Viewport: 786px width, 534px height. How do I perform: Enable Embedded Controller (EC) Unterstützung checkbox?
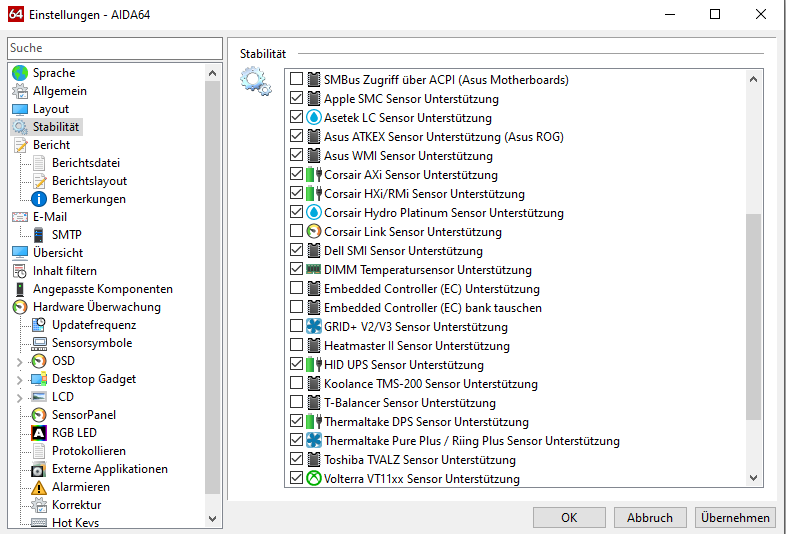pyautogui.click(x=296, y=288)
